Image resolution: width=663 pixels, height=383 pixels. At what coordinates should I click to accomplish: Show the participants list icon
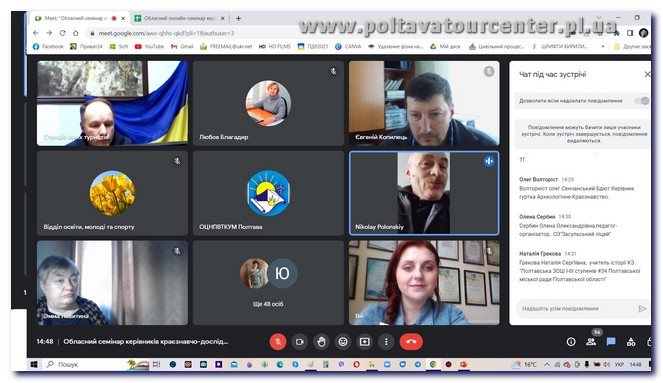[591, 342]
